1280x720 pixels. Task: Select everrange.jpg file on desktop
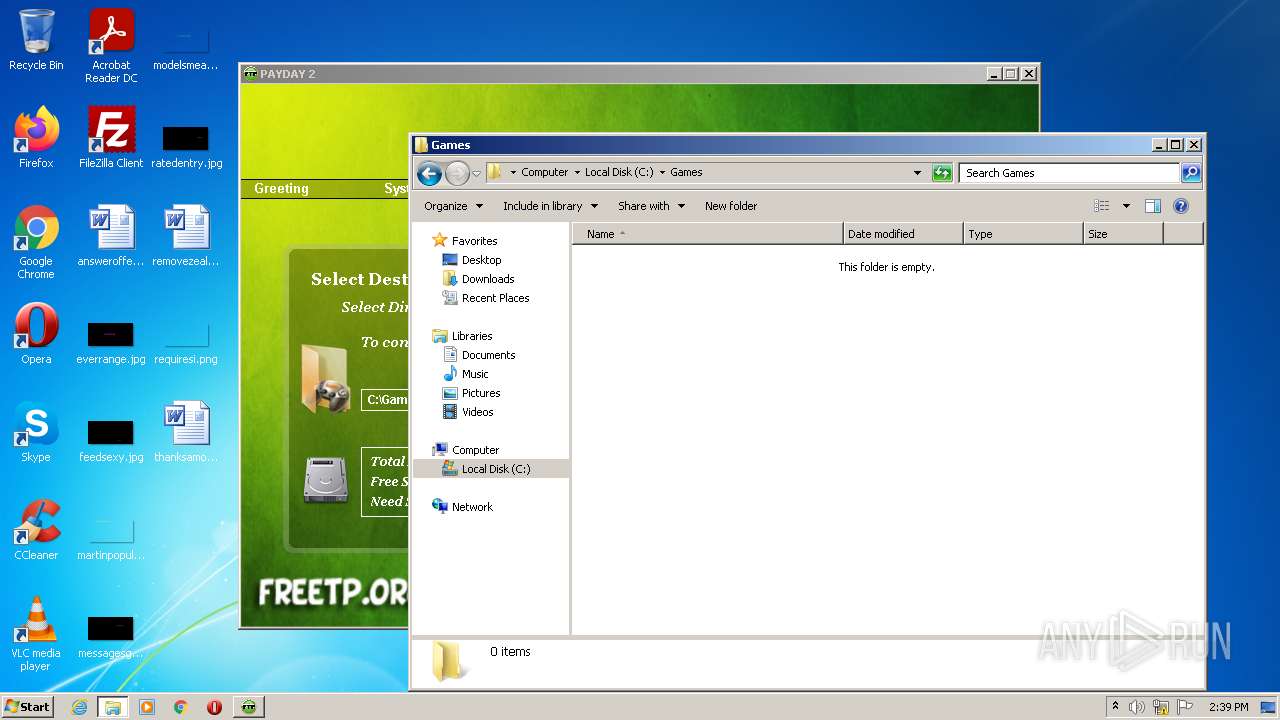tap(111, 342)
